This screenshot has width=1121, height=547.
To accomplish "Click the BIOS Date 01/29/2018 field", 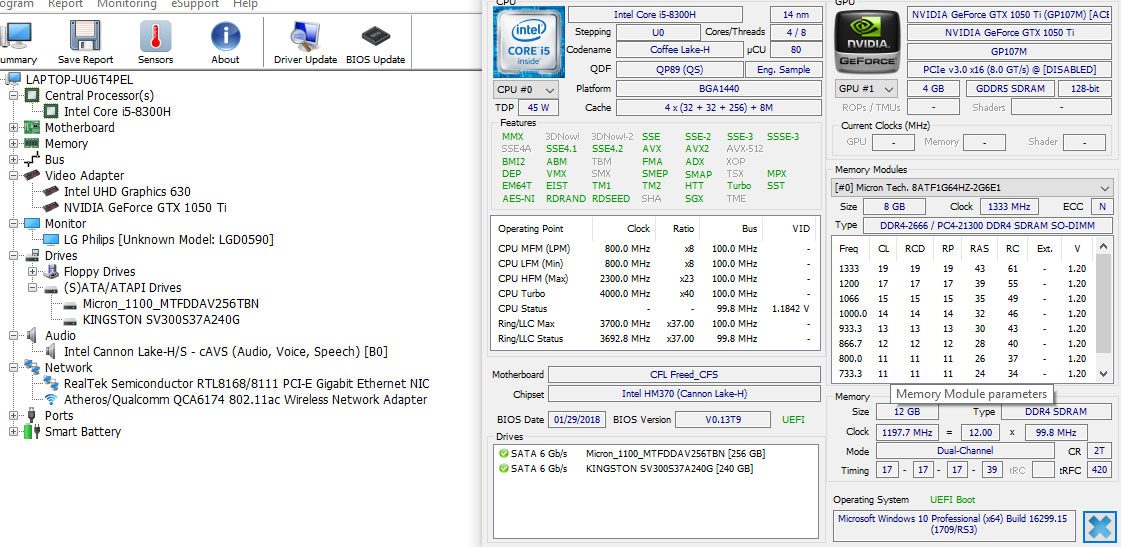I will coord(578,420).
